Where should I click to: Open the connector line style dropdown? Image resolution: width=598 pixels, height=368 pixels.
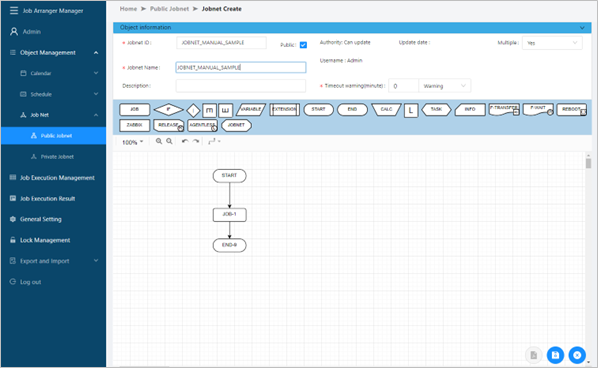pyautogui.click(x=214, y=141)
